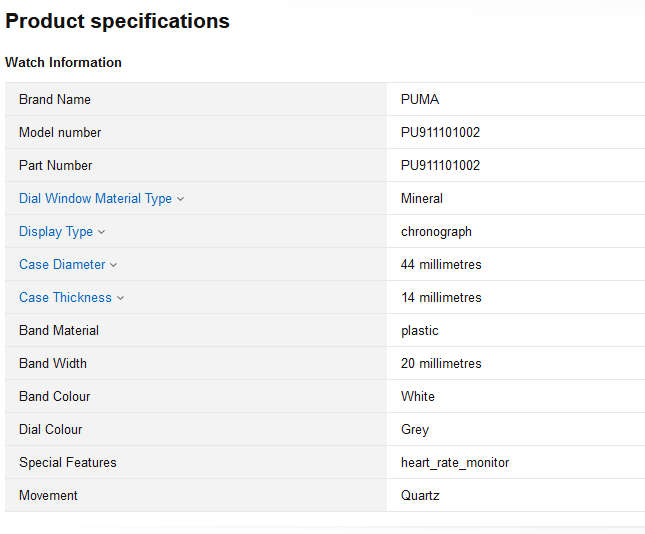This screenshot has width=645, height=534.
Task: Expand chevron beside Dial Window Material Type
Action: point(181,199)
